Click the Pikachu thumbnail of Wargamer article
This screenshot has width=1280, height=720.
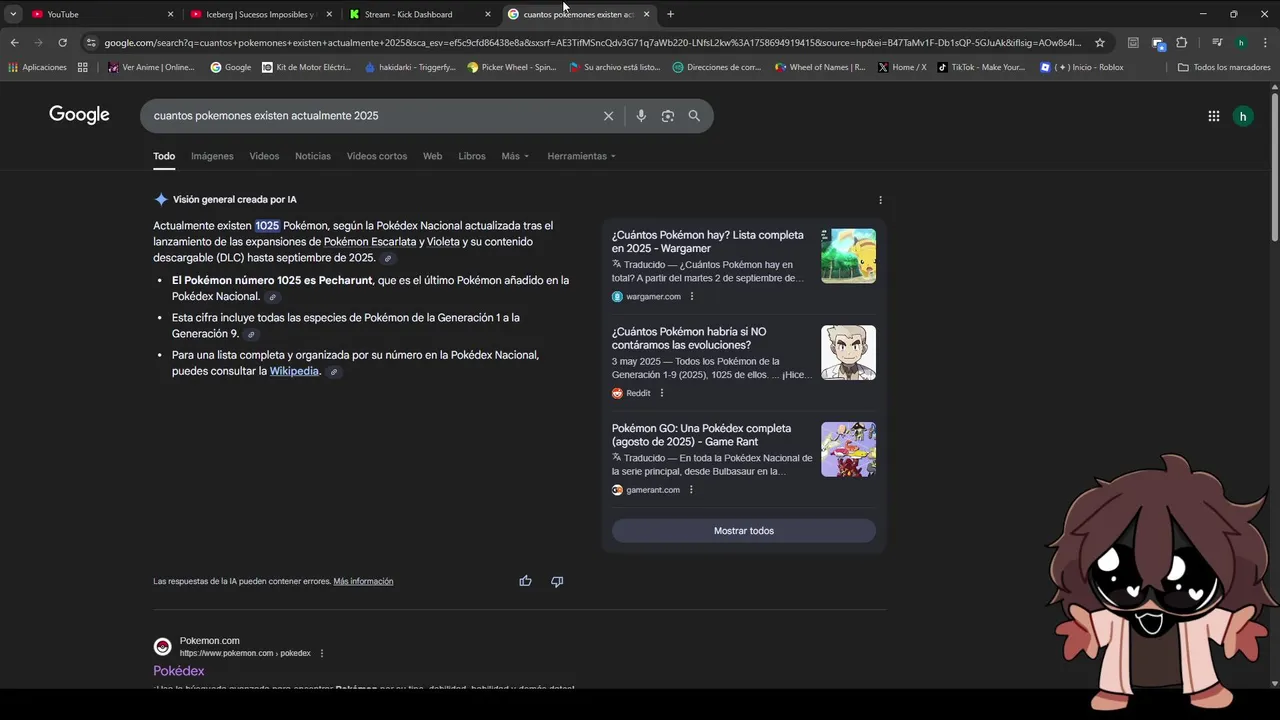click(848, 256)
